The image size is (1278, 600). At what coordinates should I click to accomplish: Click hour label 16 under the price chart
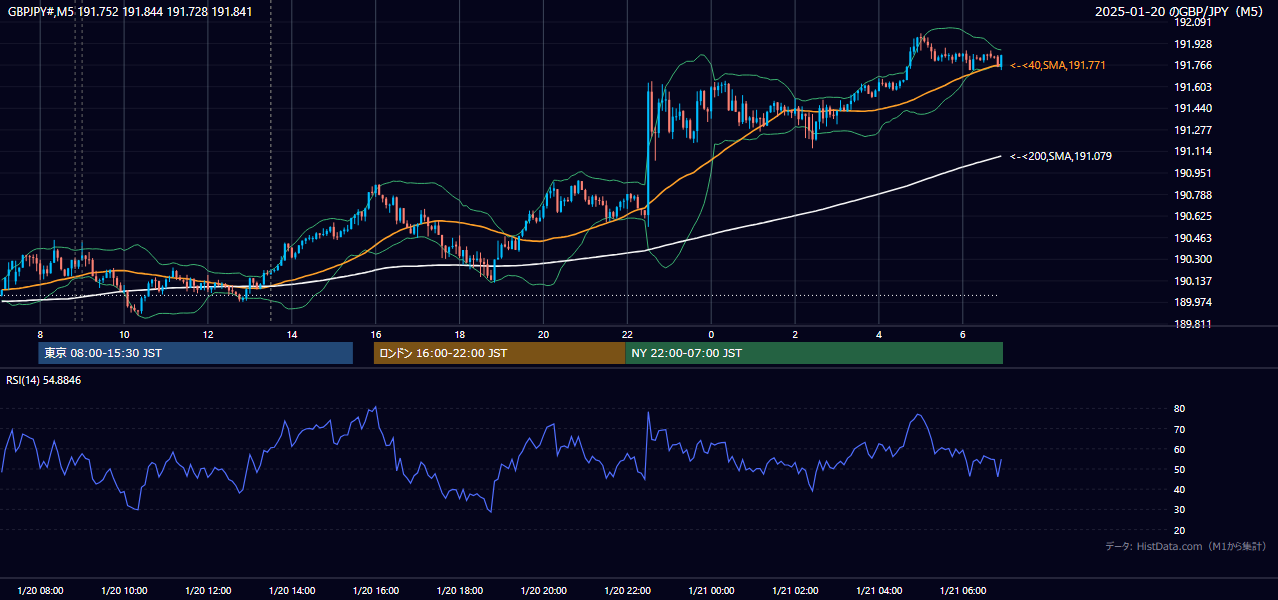376,334
